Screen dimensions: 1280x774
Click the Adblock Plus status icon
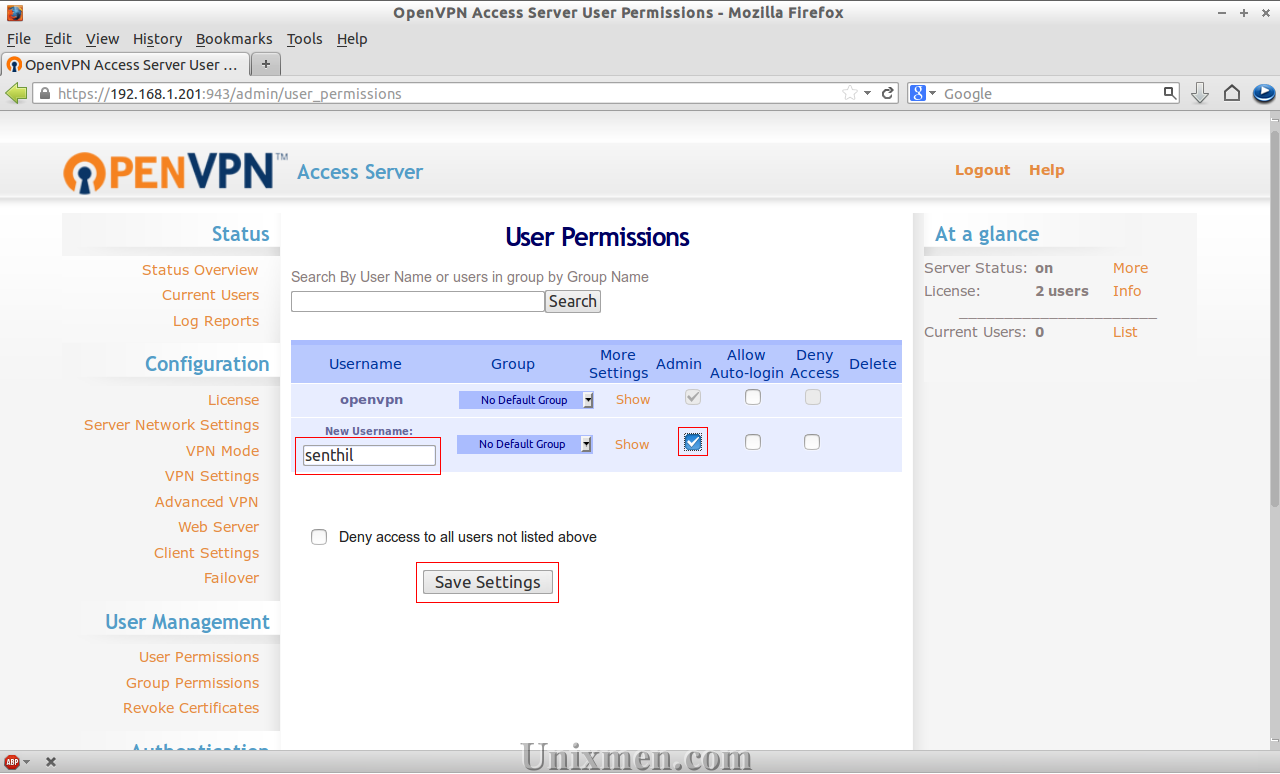tap(12, 762)
